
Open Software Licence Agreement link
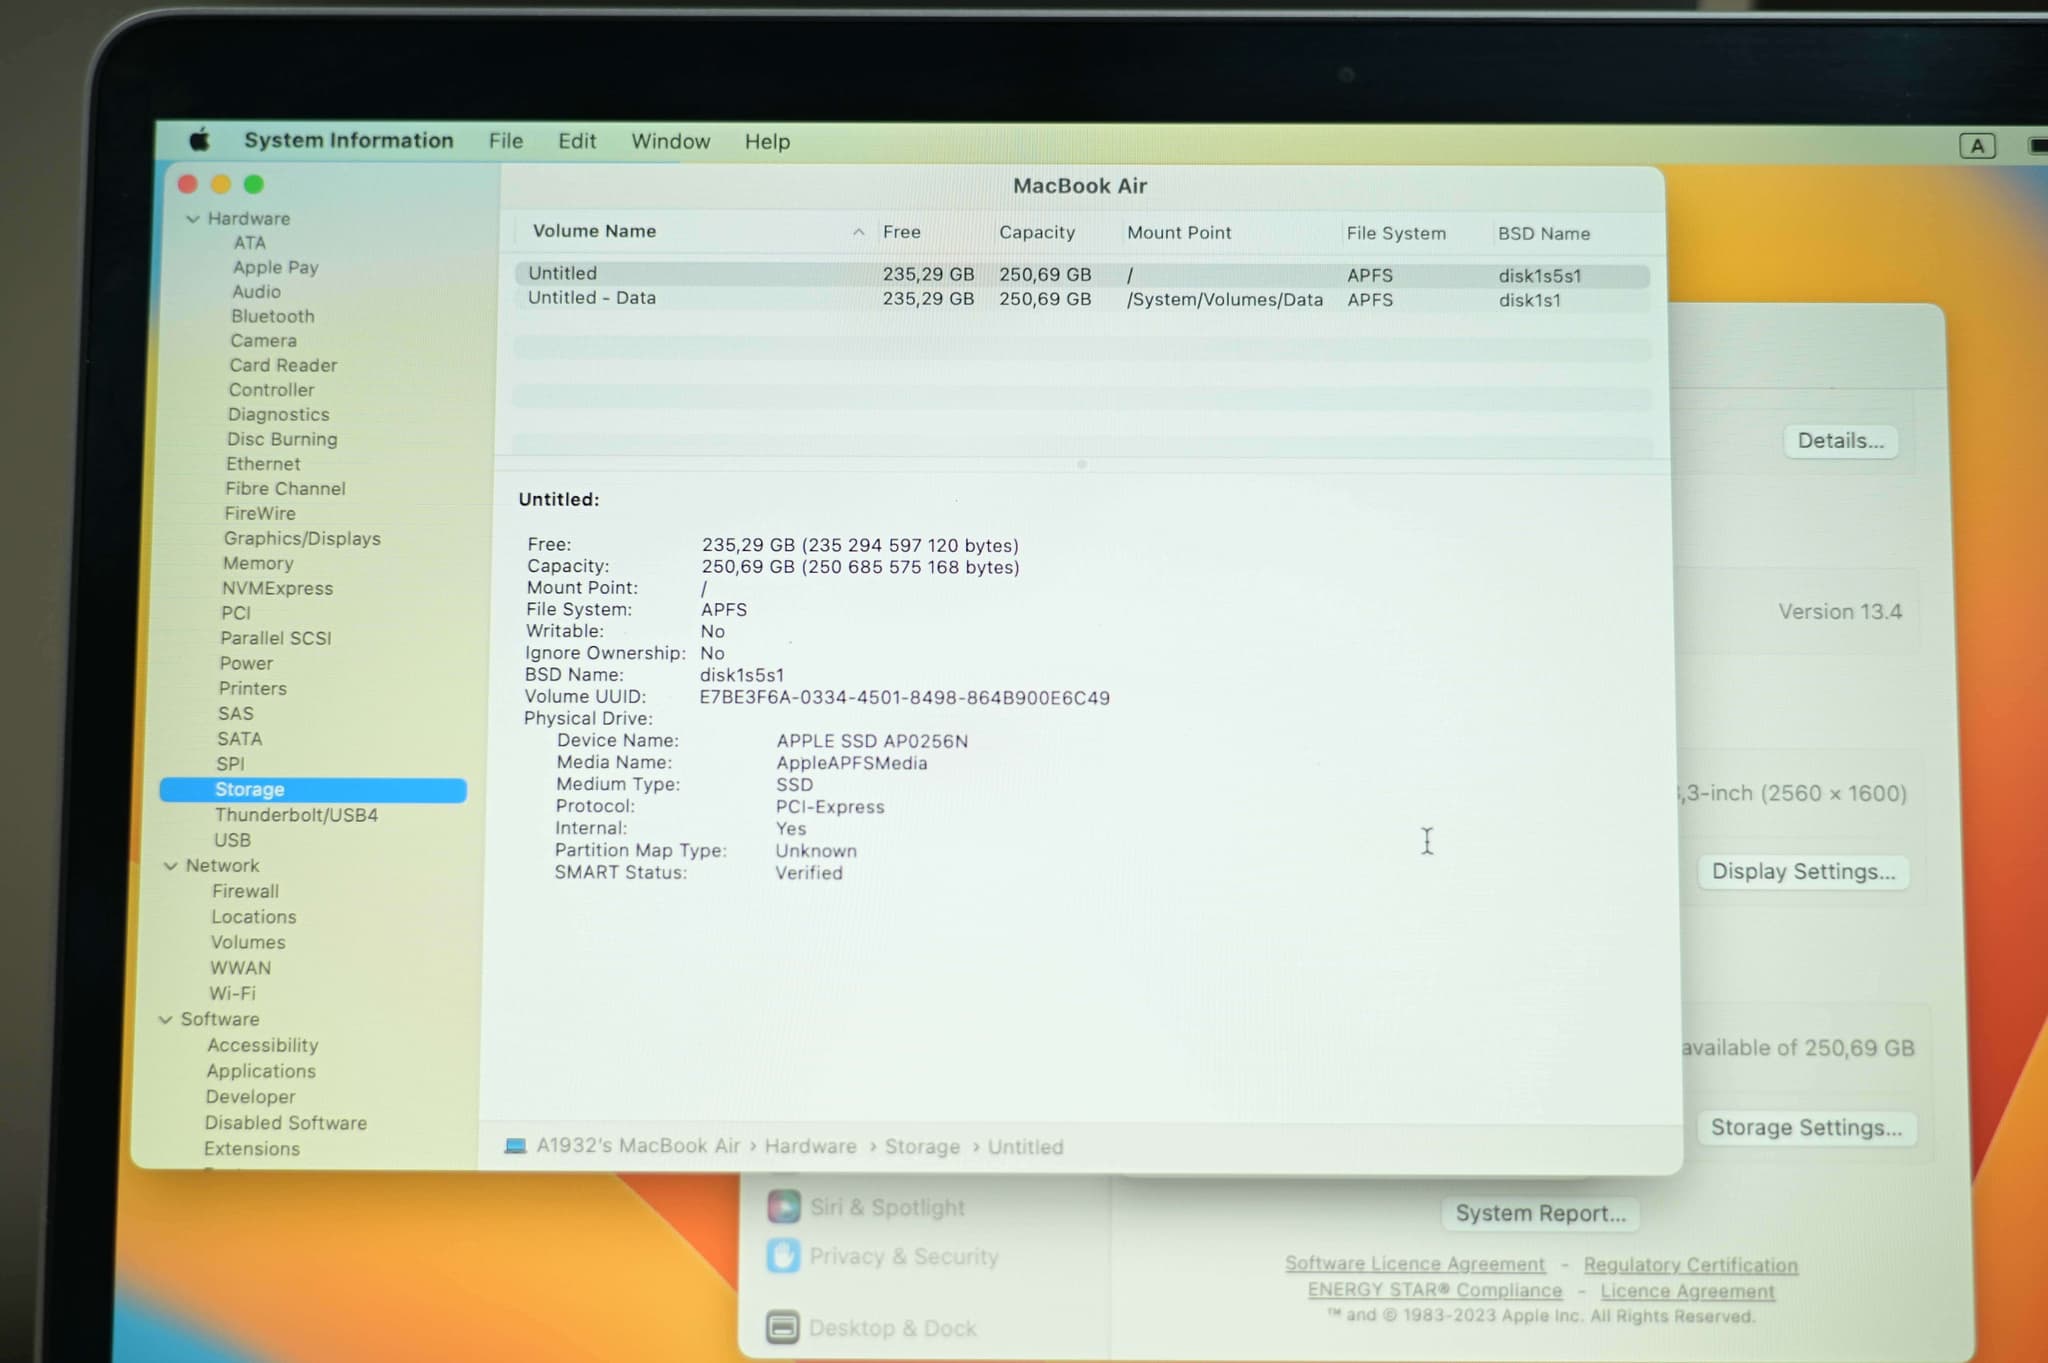point(1415,1264)
